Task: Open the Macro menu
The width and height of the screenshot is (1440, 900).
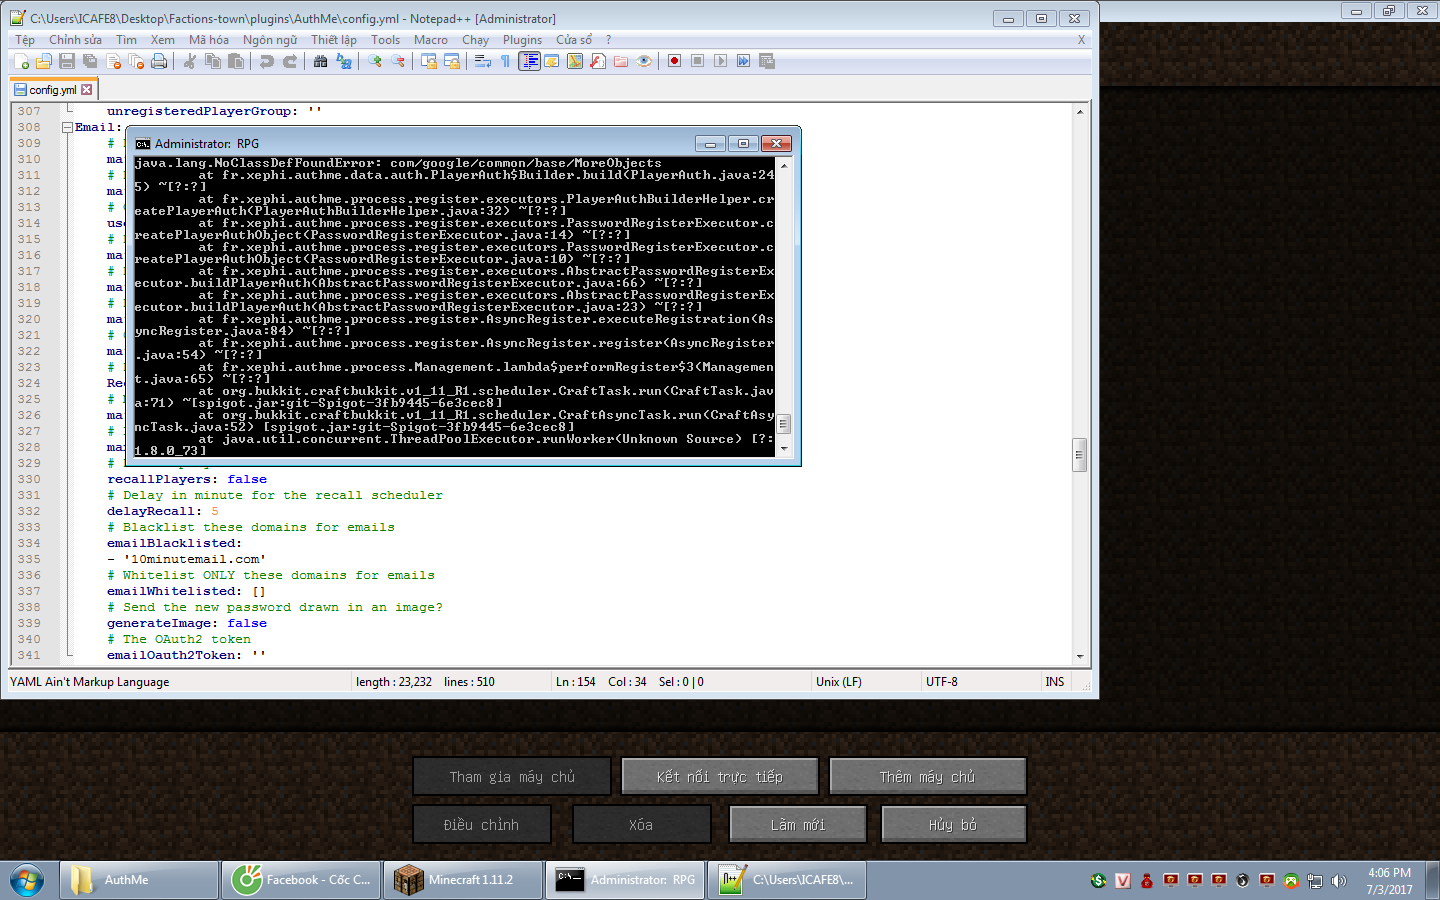Action: [x=431, y=40]
